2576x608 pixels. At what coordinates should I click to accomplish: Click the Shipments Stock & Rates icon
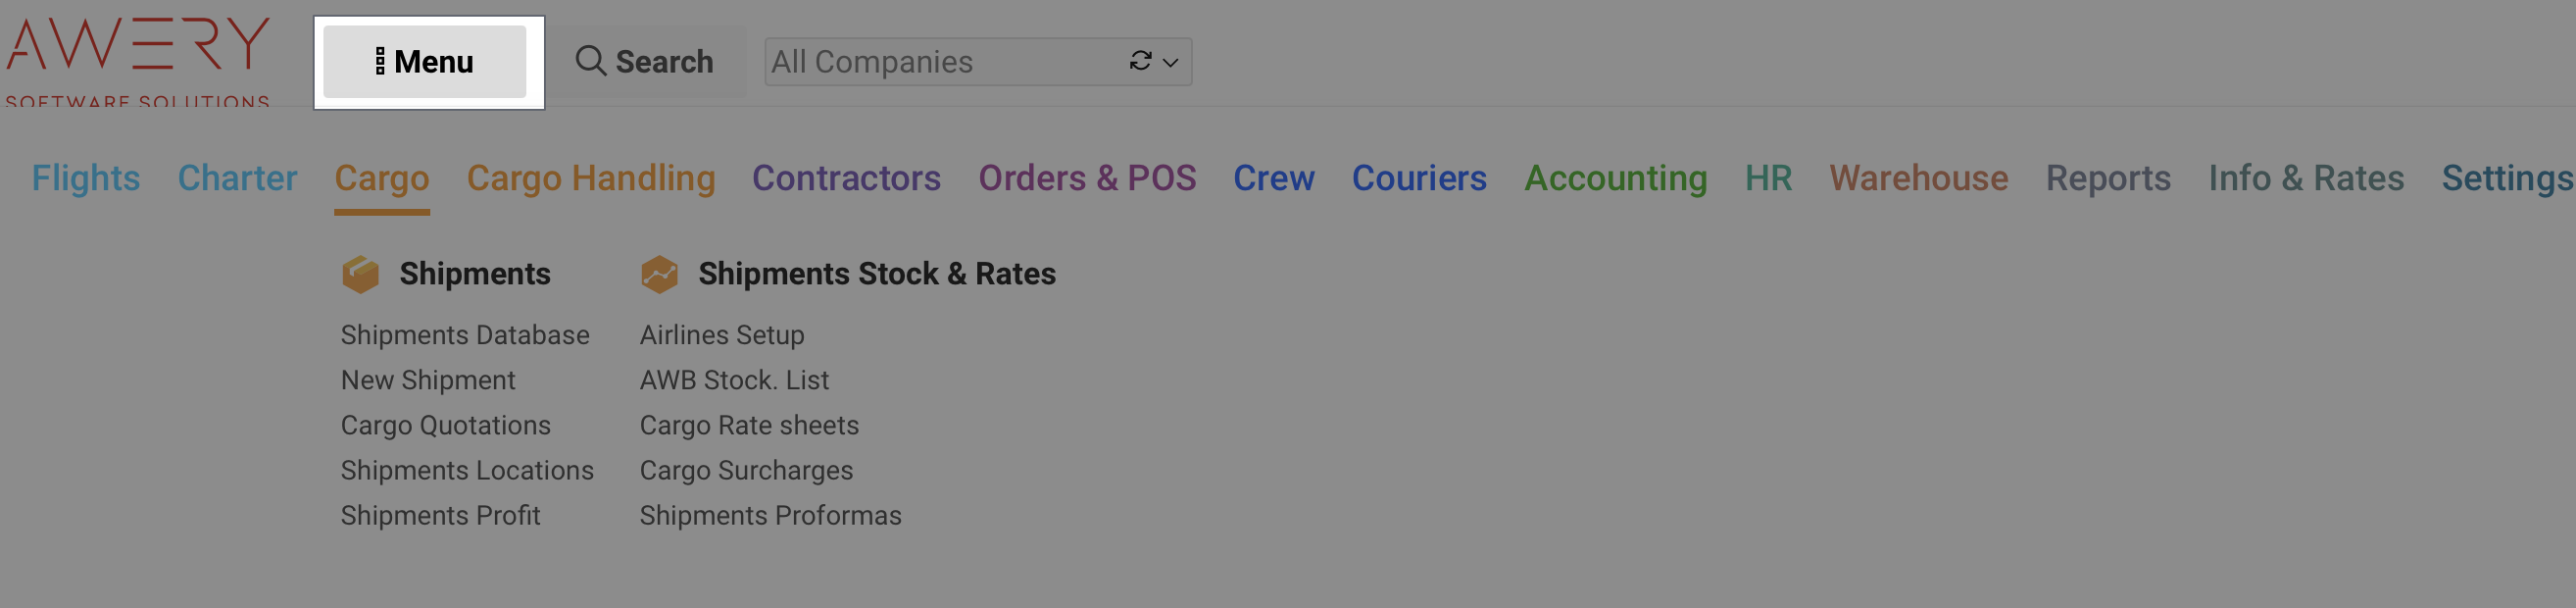pyautogui.click(x=659, y=274)
